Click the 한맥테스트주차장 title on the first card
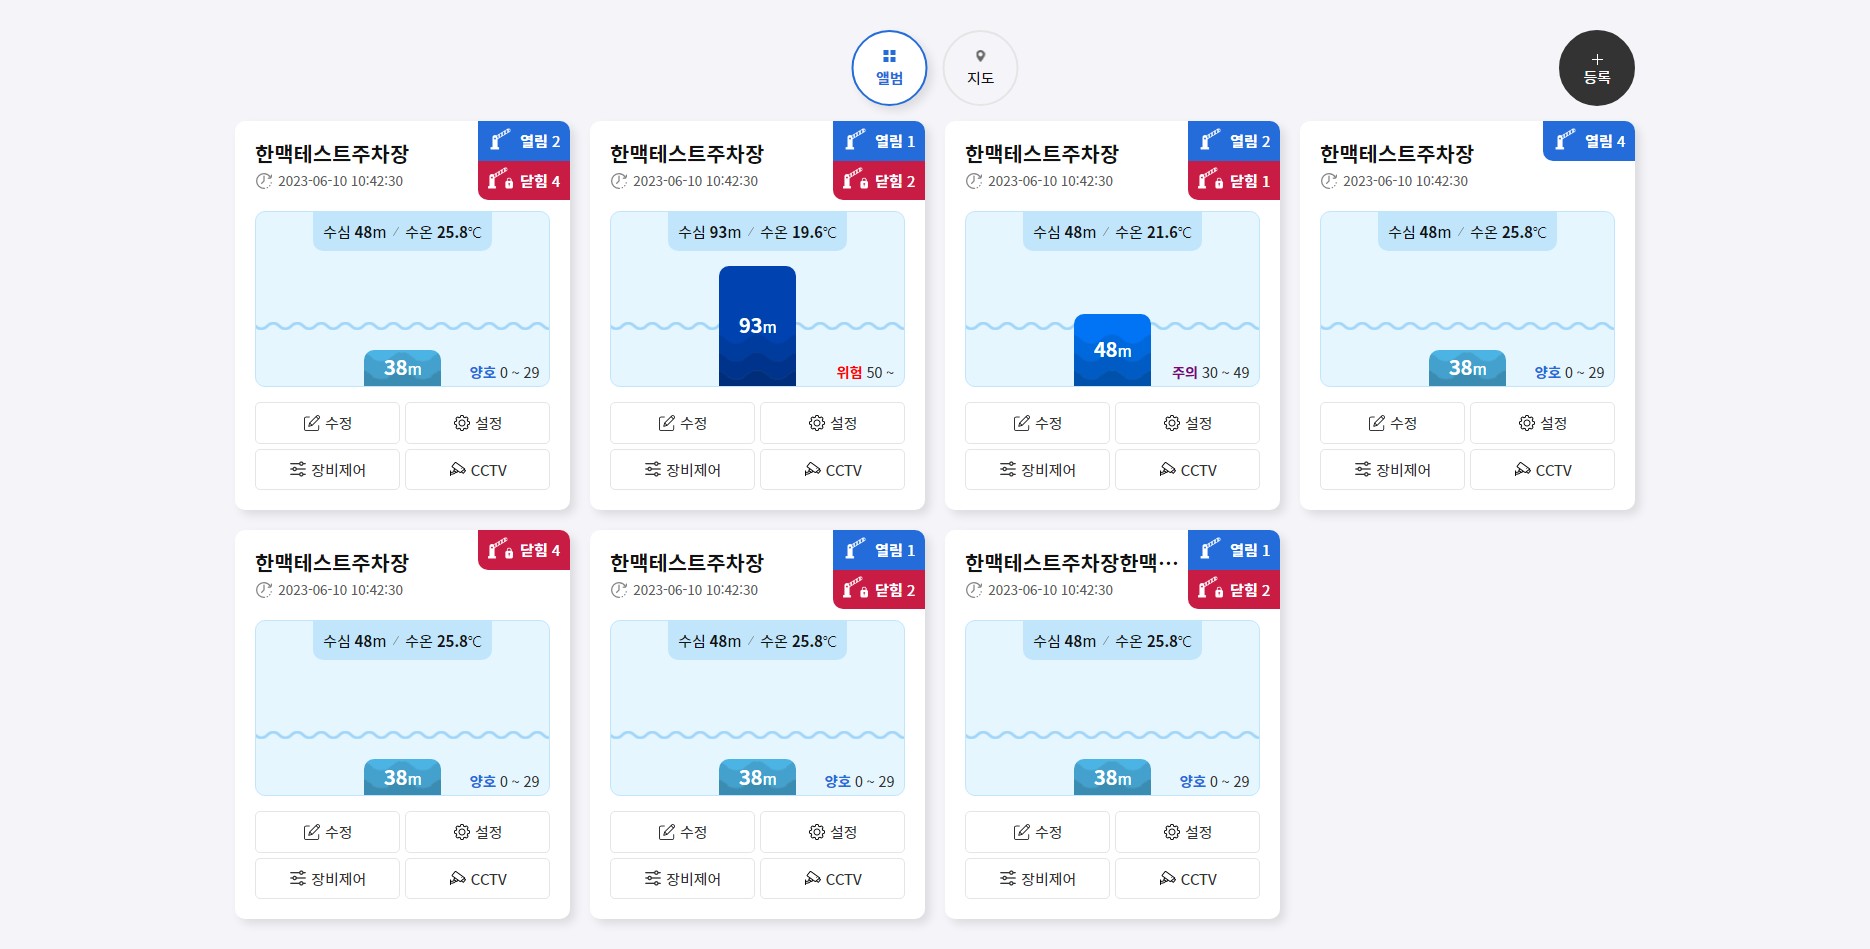The image size is (1870, 949). click(329, 154)
